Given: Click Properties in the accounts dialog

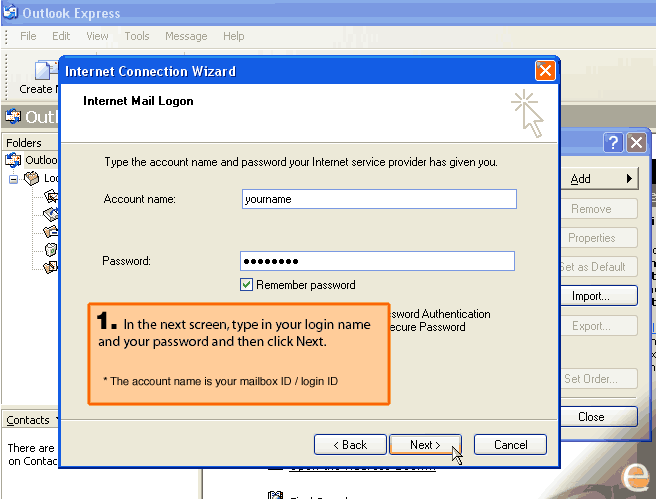Looking at the screenshot, I should pos(599,238).
